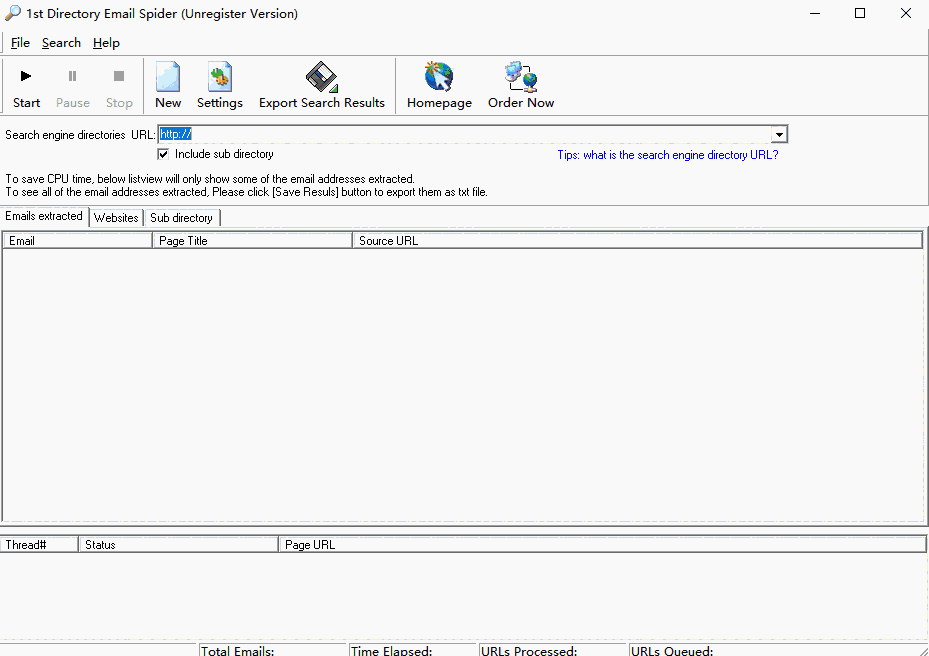Viewport: 929px width, 656px height.
Task: Click the Order Now icon
Action: (x=521, y=78)
